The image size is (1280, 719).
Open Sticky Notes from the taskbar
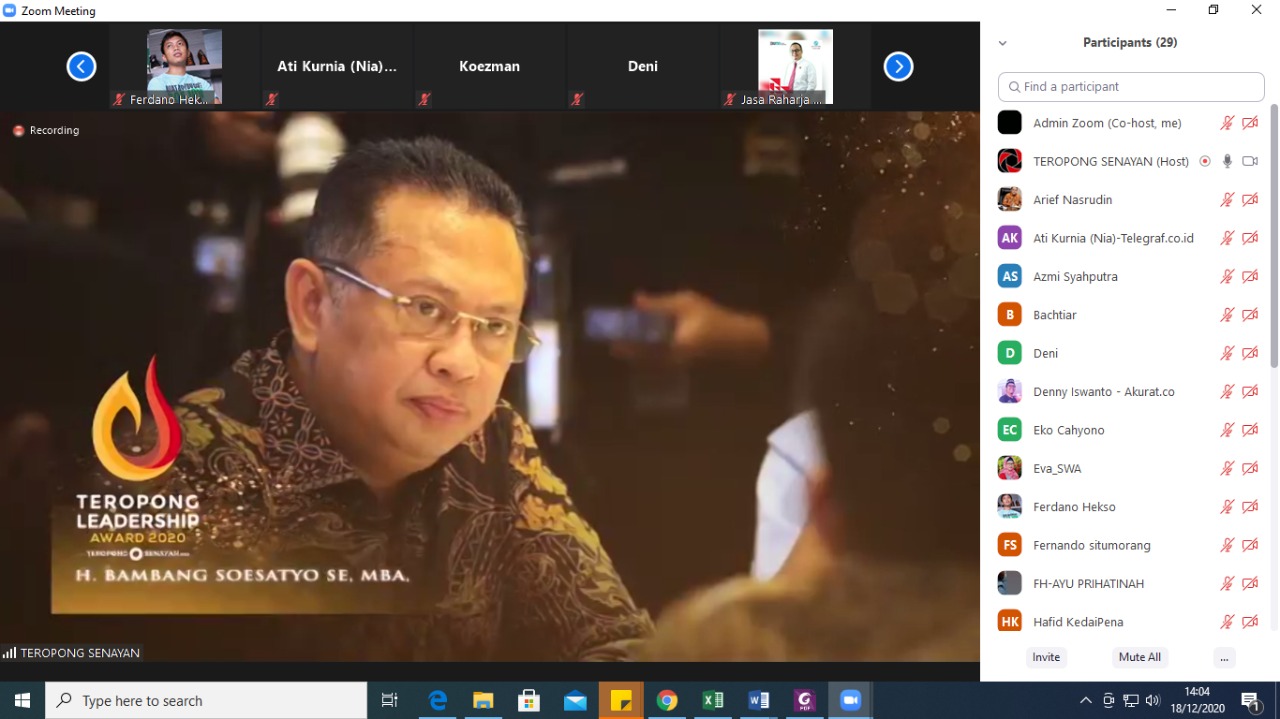(x=621, y=700)
